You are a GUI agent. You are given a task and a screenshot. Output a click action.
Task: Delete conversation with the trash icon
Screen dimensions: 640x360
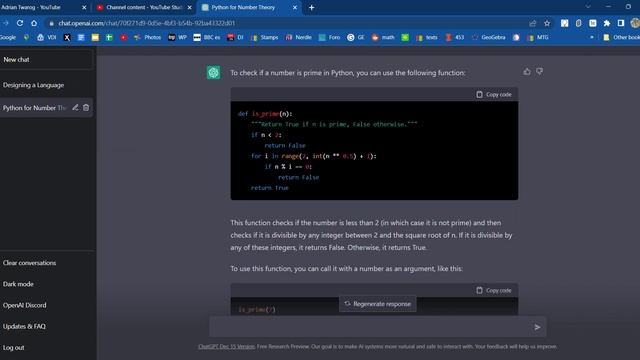tap(86, 107)
